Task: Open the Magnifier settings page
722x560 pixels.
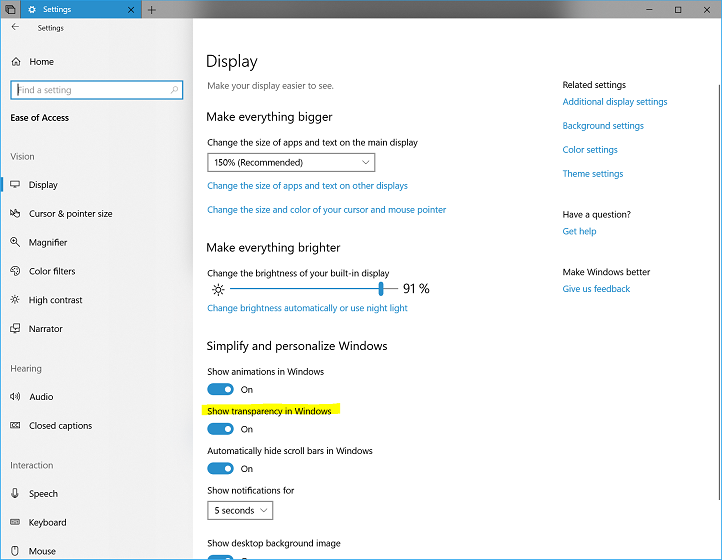Action: [x=48, y=242]
